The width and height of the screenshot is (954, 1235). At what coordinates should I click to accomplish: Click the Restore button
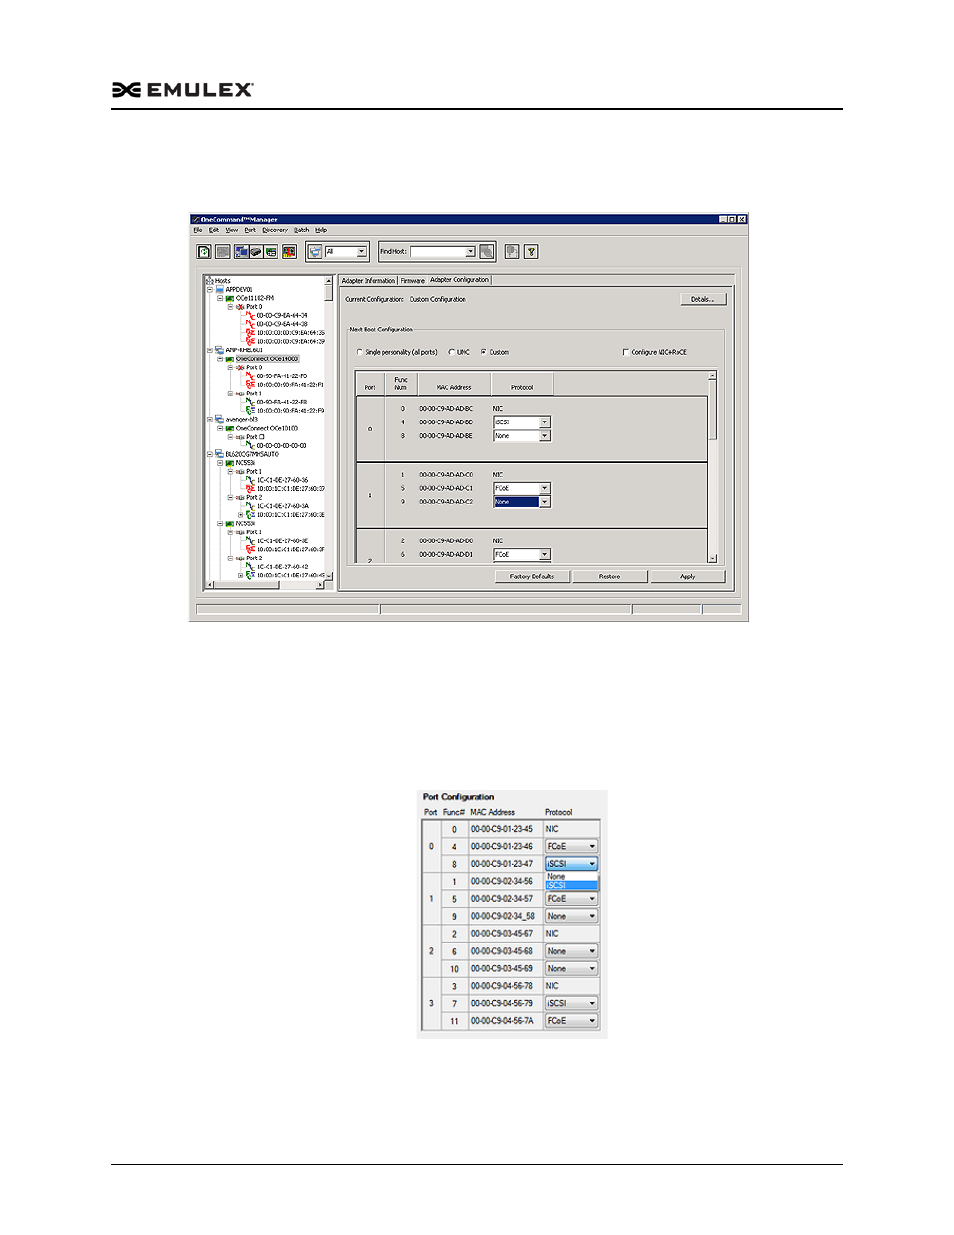[610, 577]
